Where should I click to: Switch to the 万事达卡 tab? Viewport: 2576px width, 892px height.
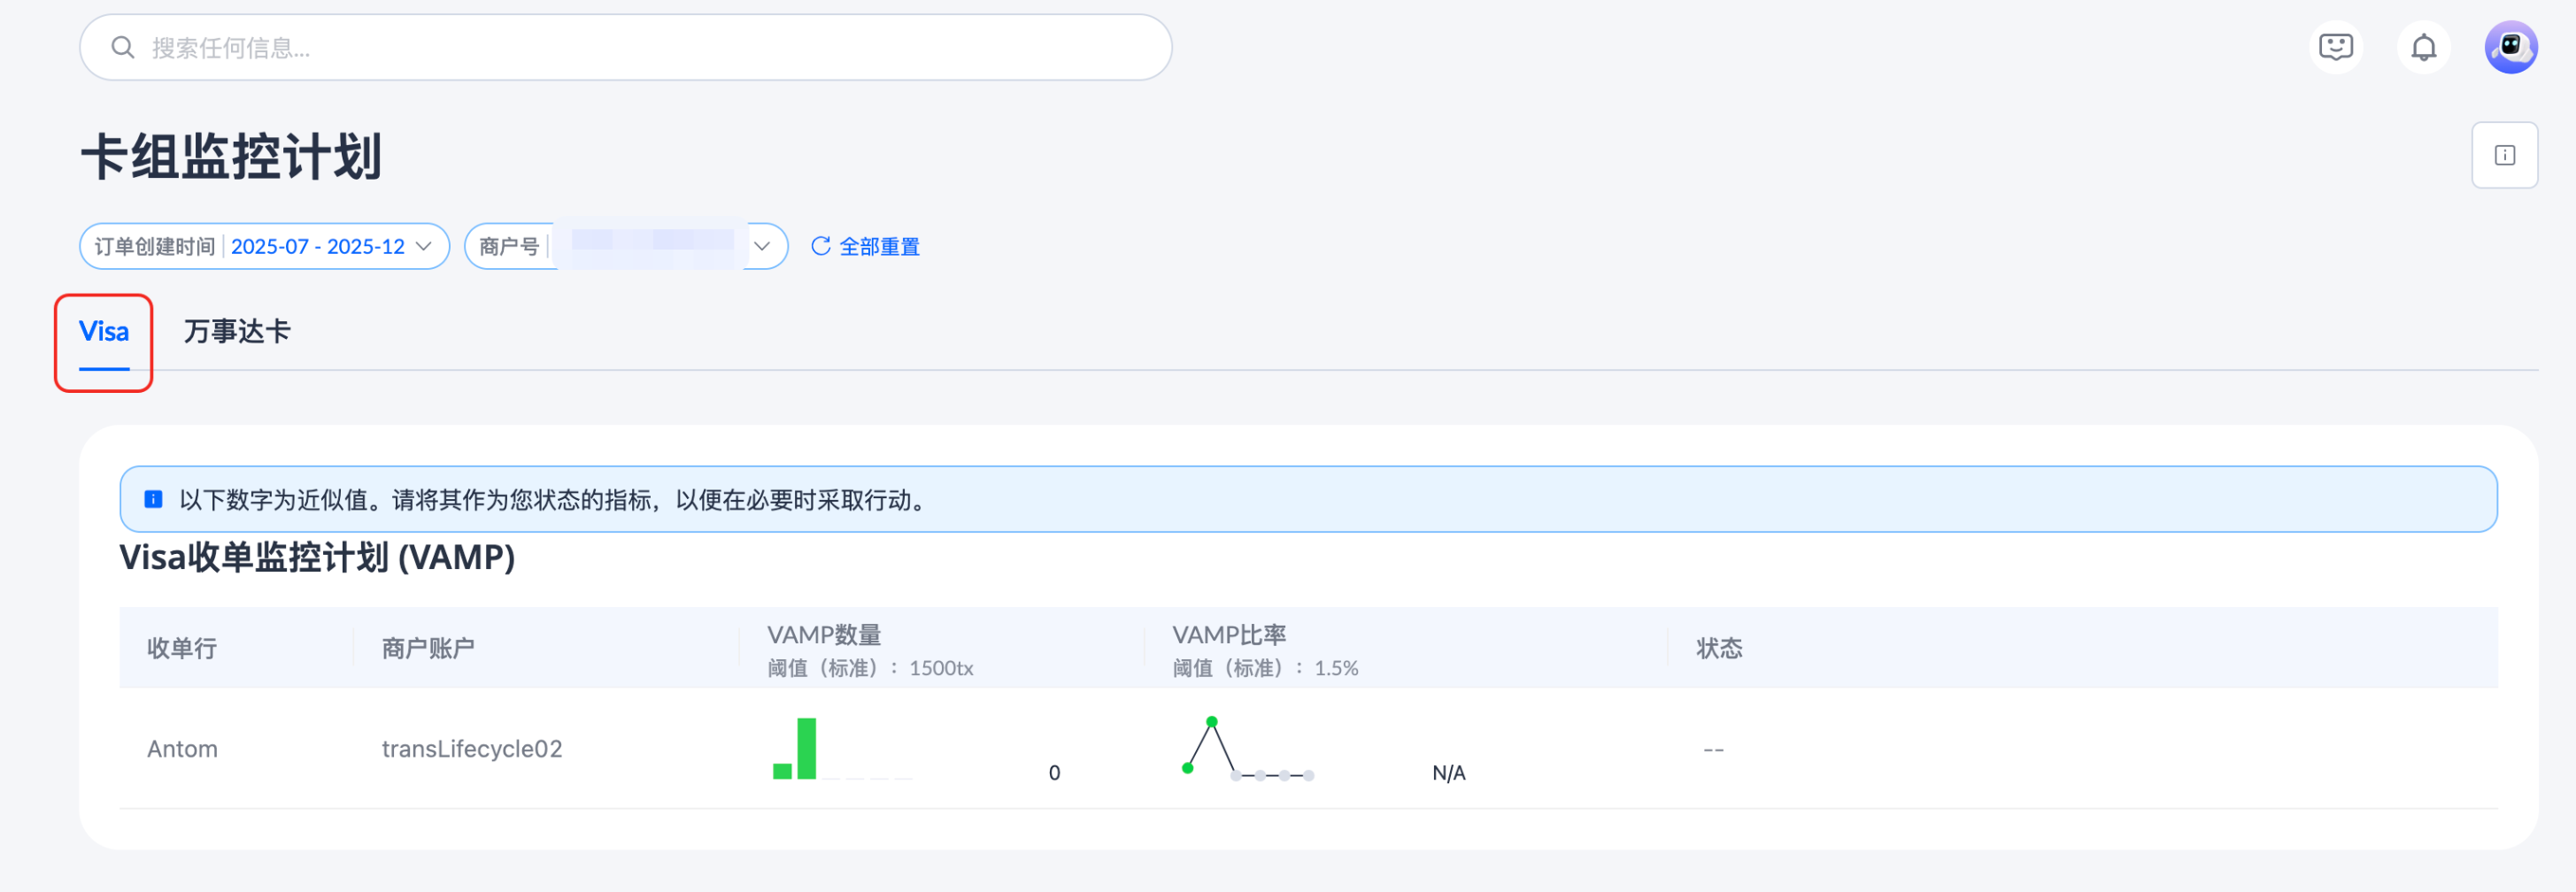click(x=237, y=332)
